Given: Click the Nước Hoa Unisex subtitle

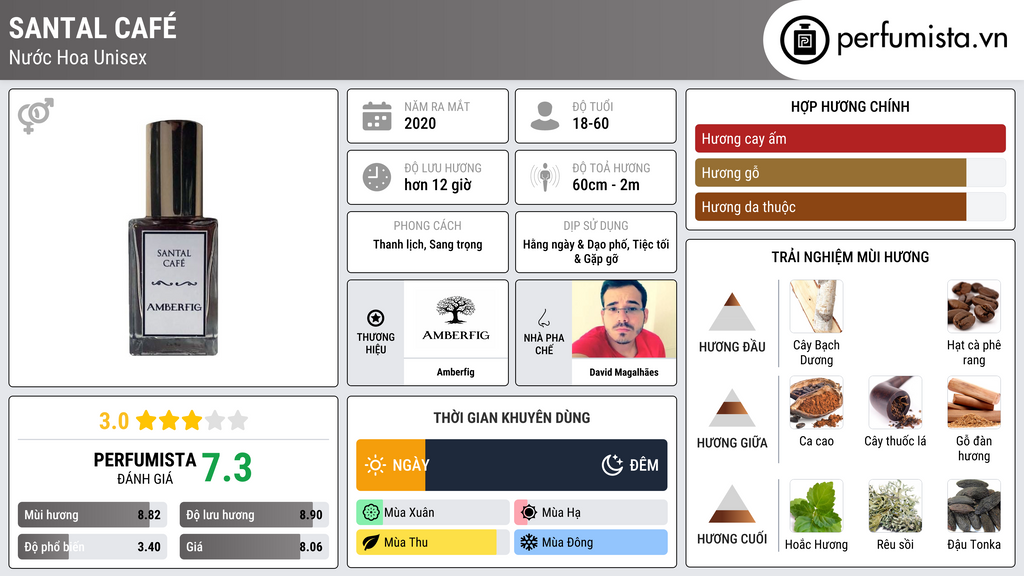Looking at the screenshot, I should click(78, 57).
